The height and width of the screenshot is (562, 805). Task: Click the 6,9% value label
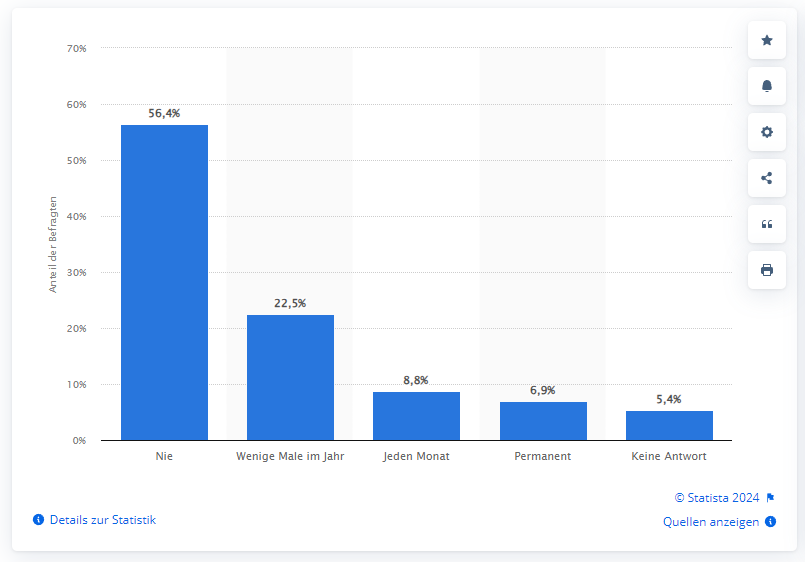click(x=543, y=391)
